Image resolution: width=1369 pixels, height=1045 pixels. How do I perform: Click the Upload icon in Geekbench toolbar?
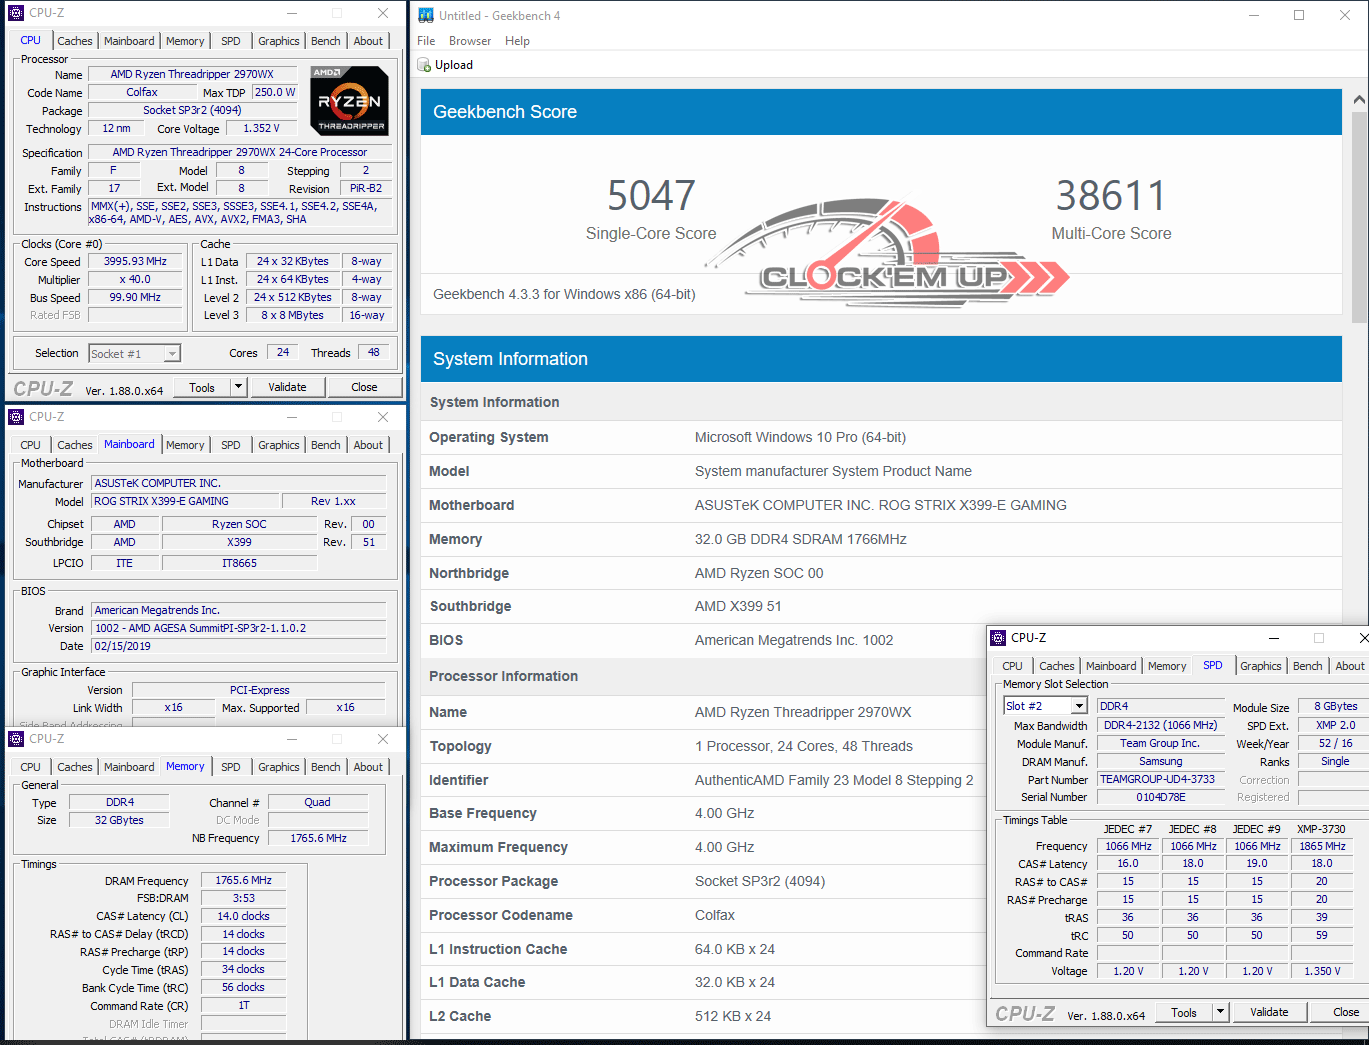[x=424, y=65]
